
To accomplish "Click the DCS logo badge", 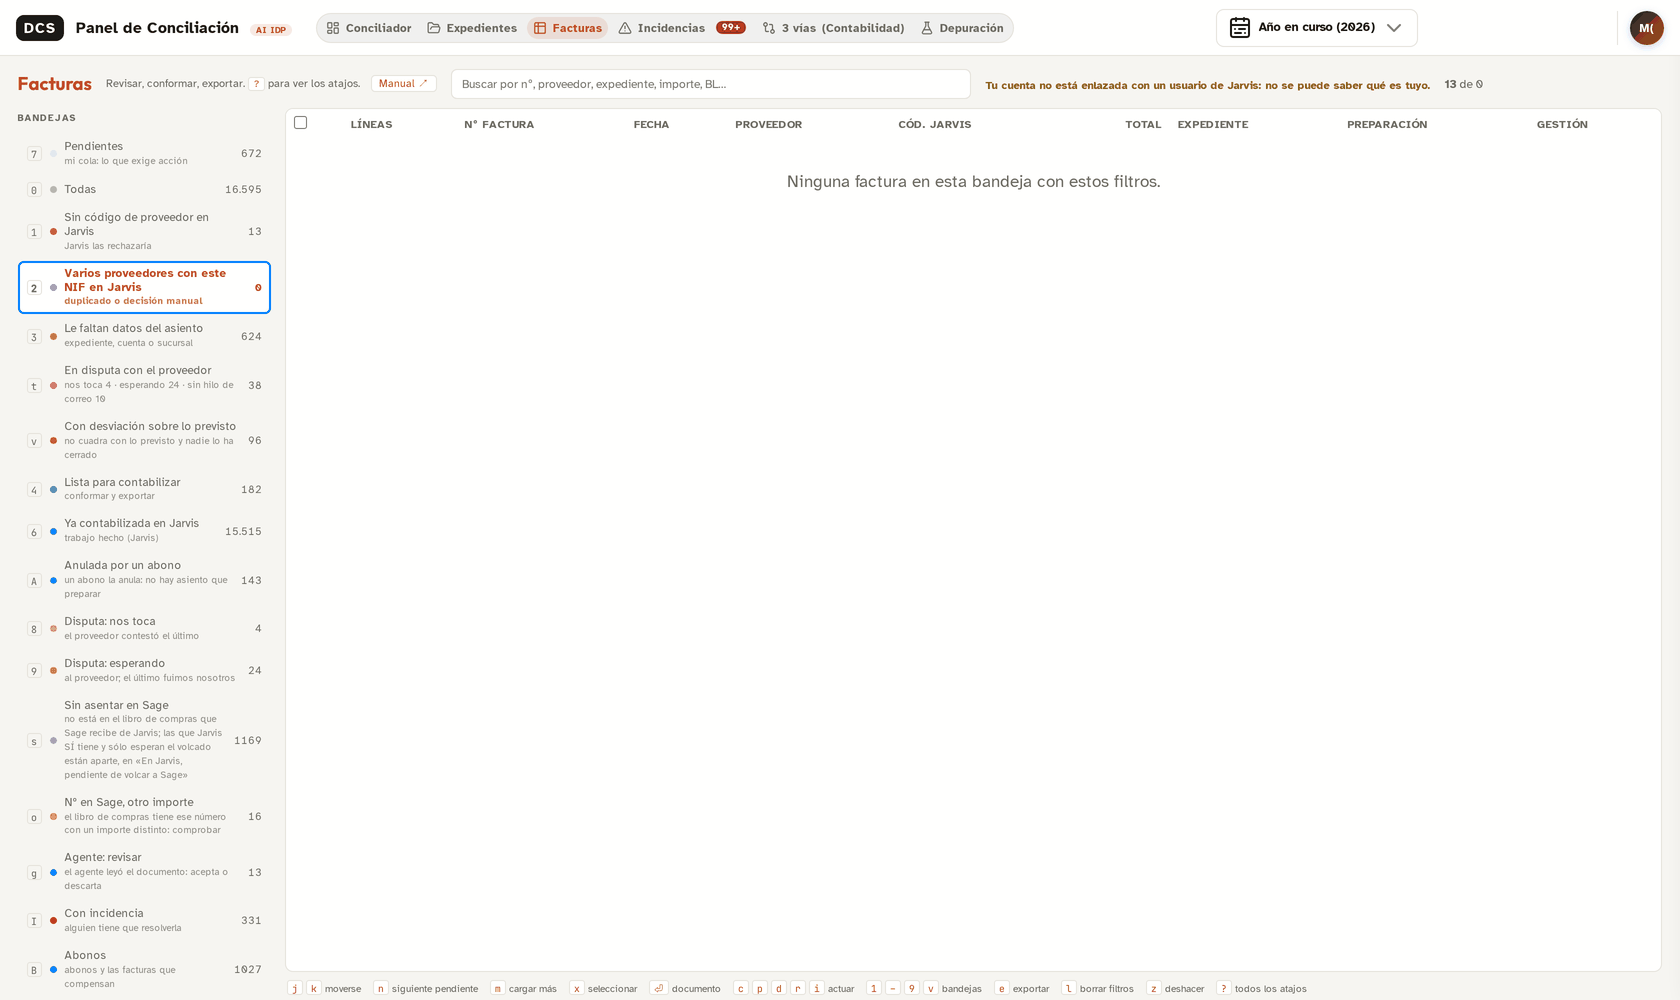I will click(40, 28).
